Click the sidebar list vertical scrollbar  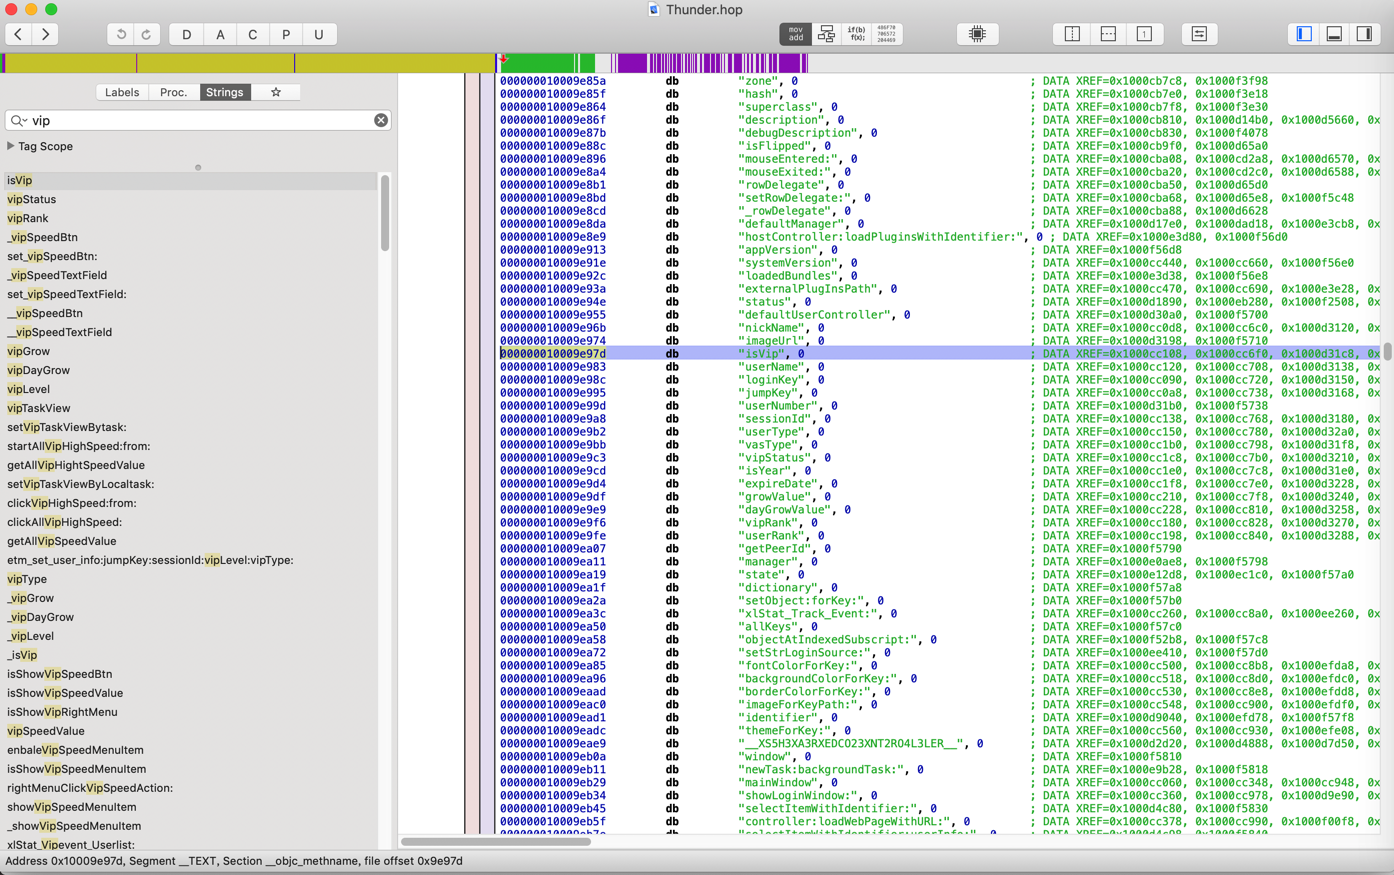(x=385, y=213)
